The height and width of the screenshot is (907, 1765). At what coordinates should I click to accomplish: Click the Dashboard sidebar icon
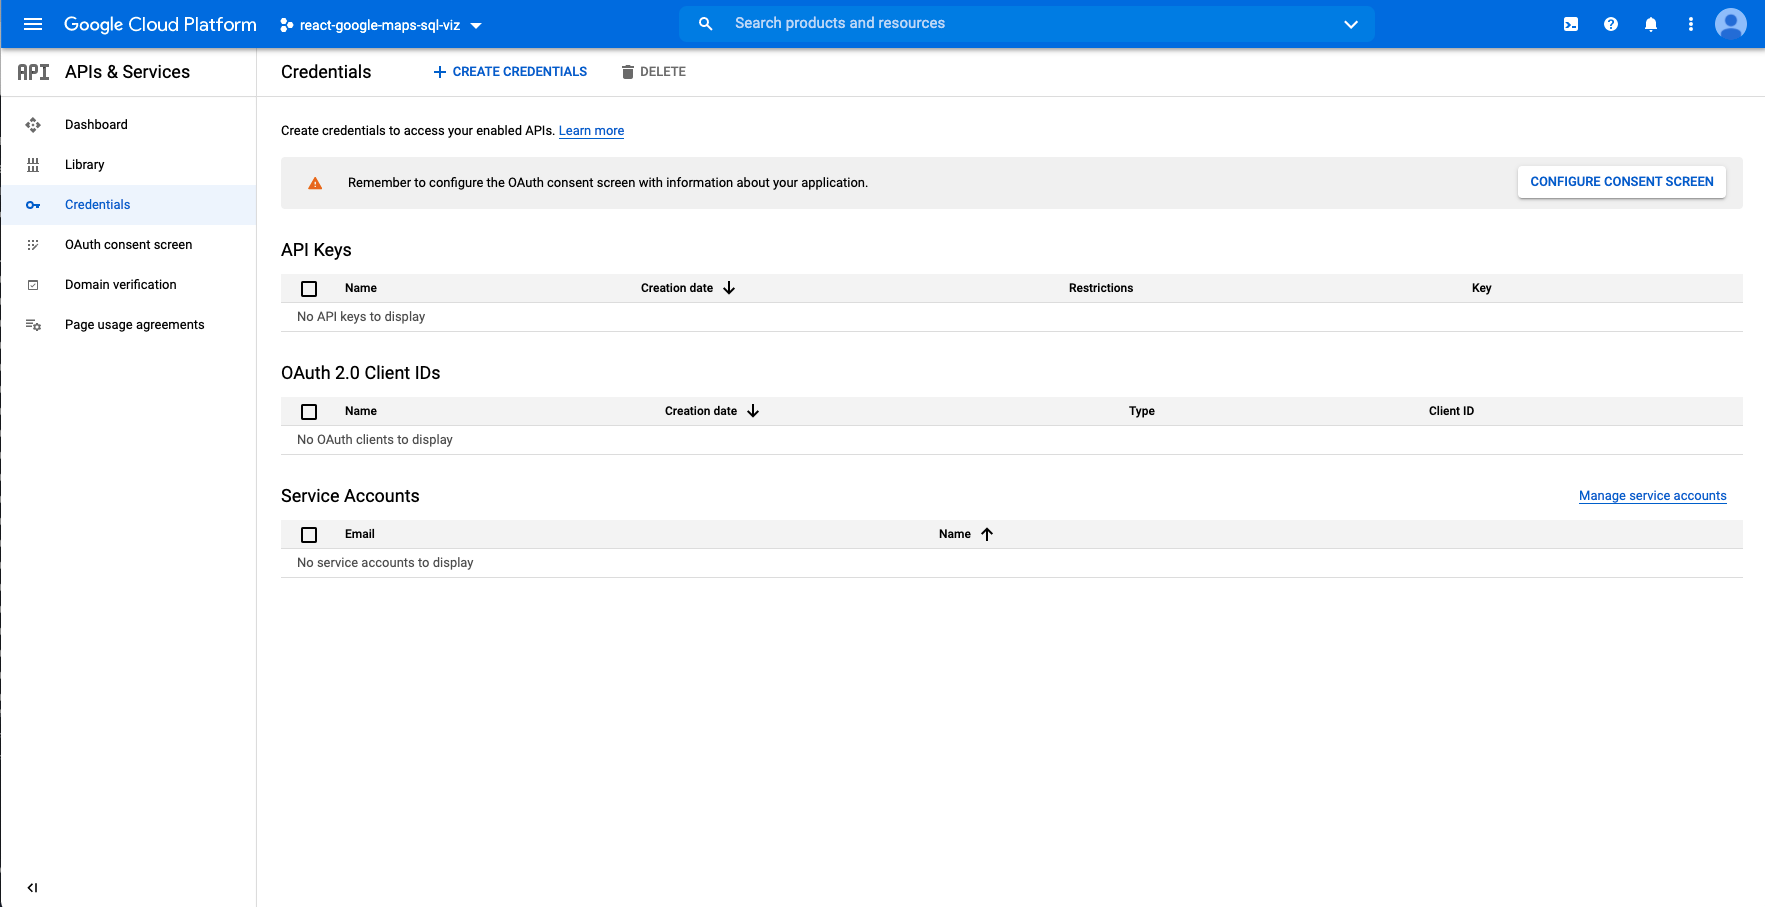tap(33, 125)
